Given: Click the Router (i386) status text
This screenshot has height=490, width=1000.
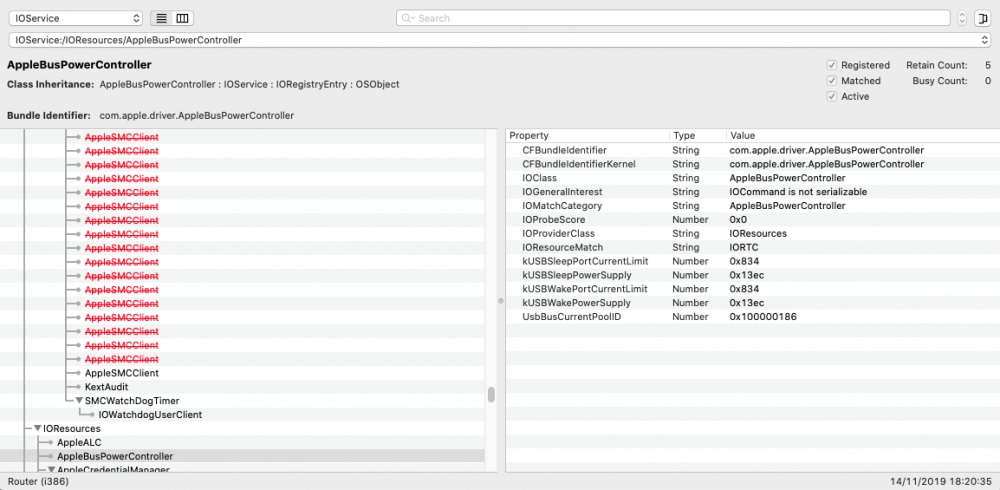Looking at the screenshot, I should coord(38,481).
